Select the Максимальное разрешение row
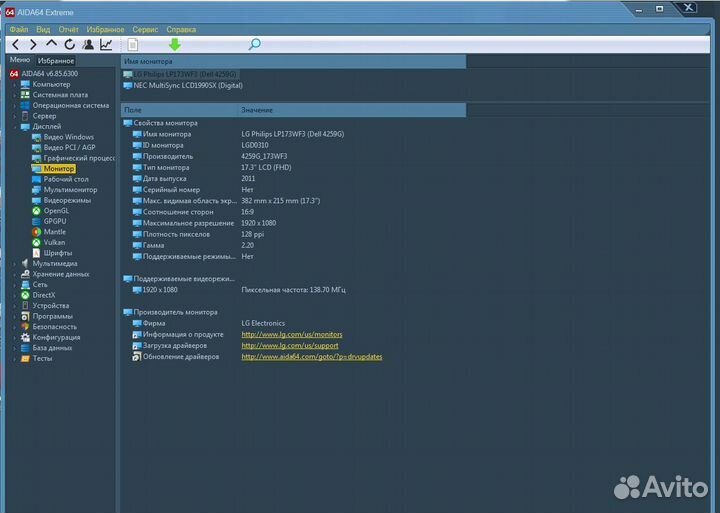Screen dimensions: 720x513 point(294,223)
